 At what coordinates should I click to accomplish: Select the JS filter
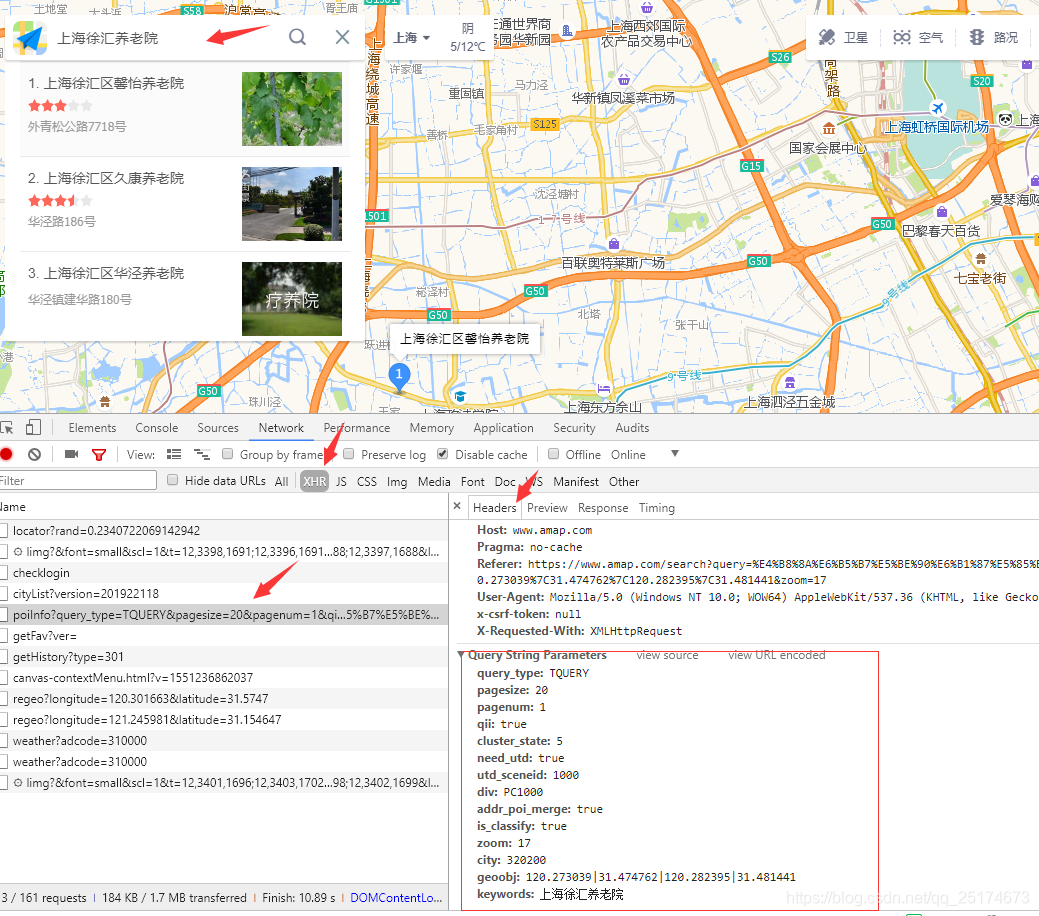[341, 482]
